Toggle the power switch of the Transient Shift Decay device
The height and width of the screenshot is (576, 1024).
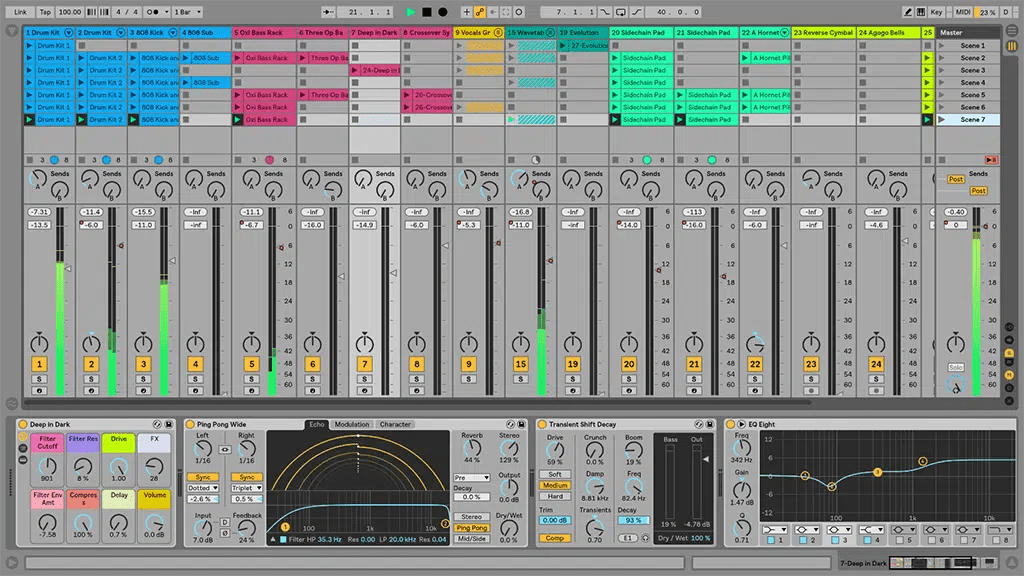[543, 424]
